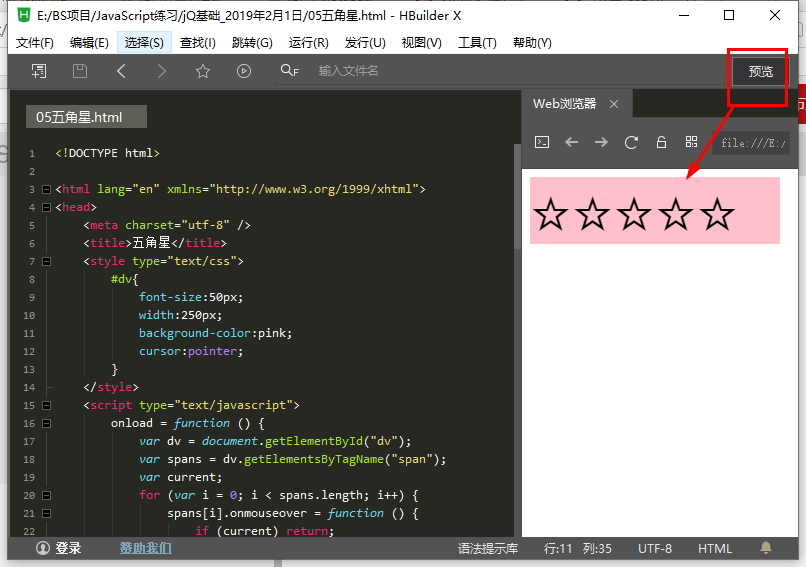806x567 pixels.
Task: Open the 选择(S) menu
Action: tap(144, 43)
